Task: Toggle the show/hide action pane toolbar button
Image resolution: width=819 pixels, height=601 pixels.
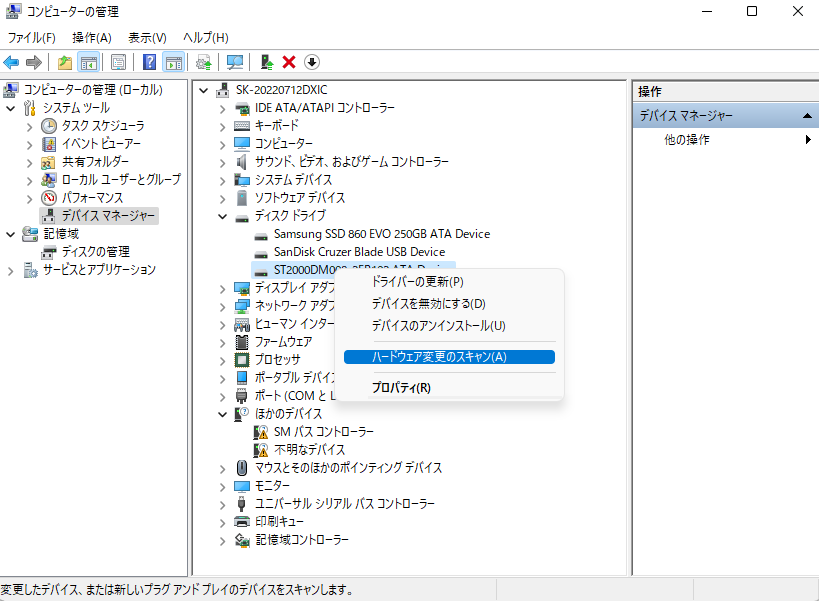Action: [x=173, y=62]
